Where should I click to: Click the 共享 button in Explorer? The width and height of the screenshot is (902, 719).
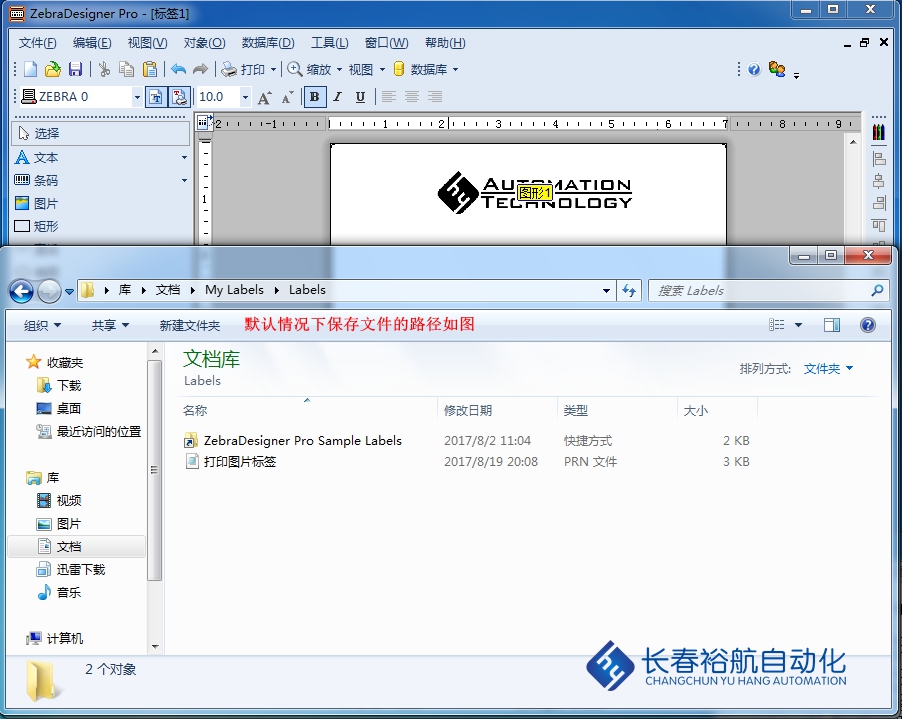pyautogui.click(x=110, y=326)
